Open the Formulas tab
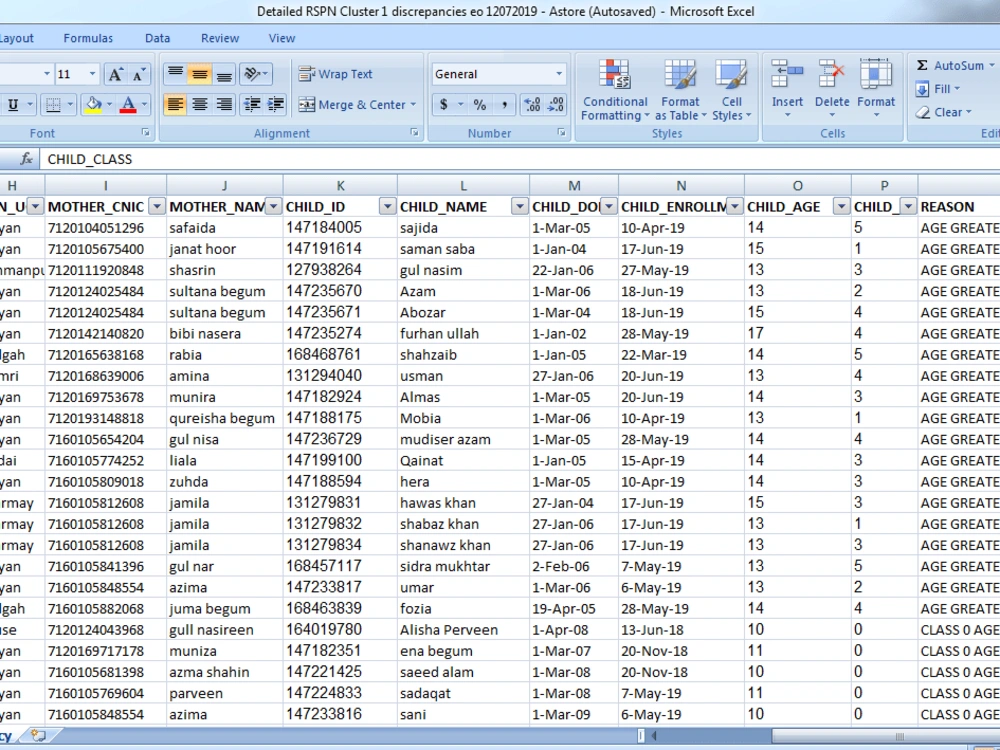This screenshot has width=1000, height=750. click(x=88, y=38)
